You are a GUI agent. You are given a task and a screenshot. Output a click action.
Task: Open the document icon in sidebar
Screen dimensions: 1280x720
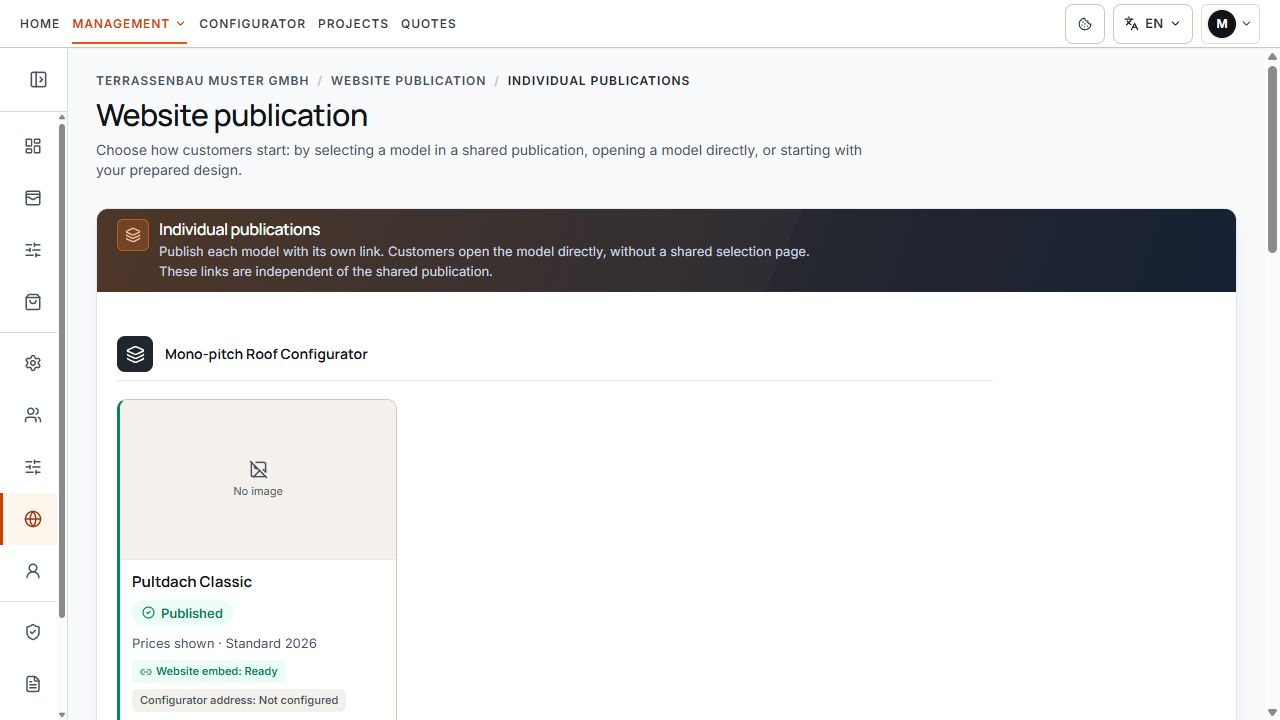[33, 684]
